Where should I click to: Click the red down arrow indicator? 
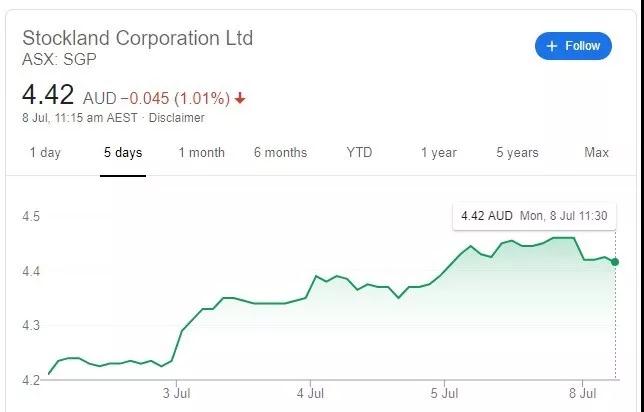tap(241, 98)
